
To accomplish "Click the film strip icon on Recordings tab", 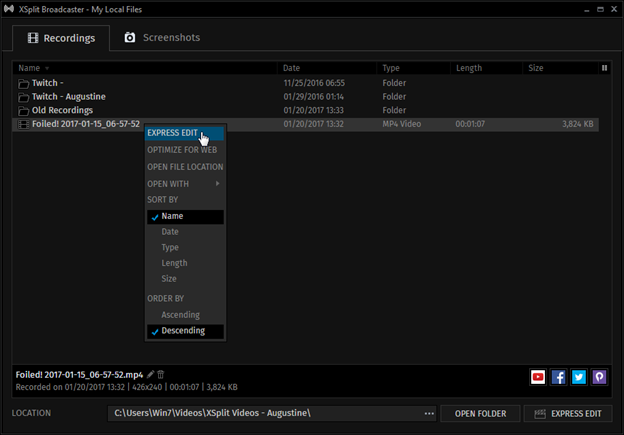I will (33, 38).
